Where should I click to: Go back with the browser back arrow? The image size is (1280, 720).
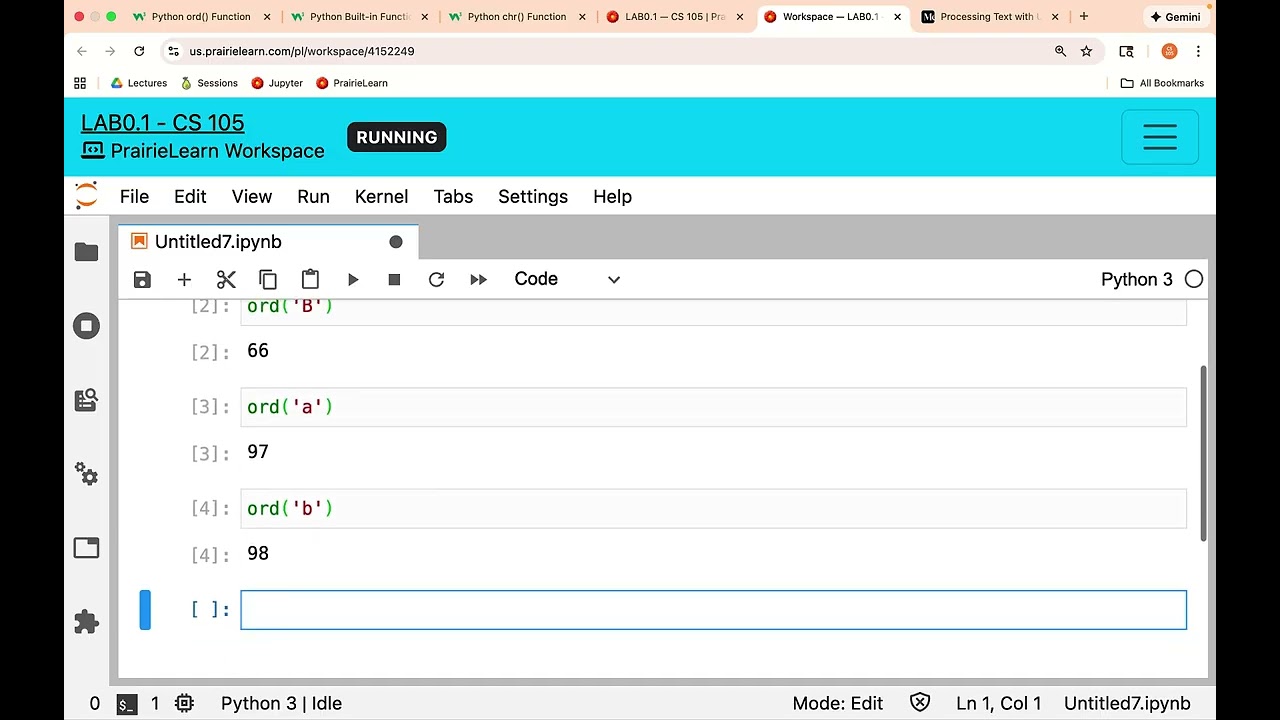pos(82,51)
